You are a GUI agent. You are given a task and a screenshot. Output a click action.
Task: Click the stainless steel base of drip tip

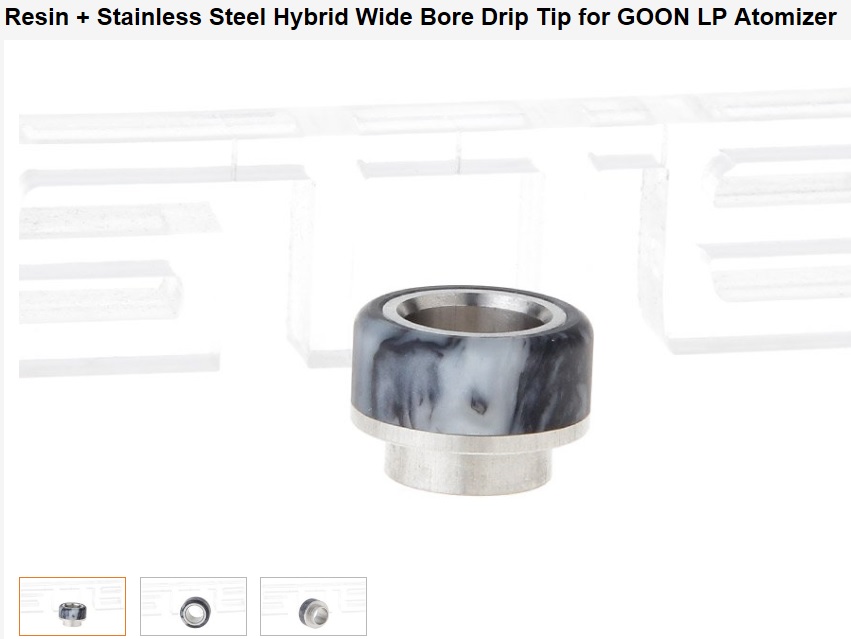pyautogui.click(x=469, y=467)
